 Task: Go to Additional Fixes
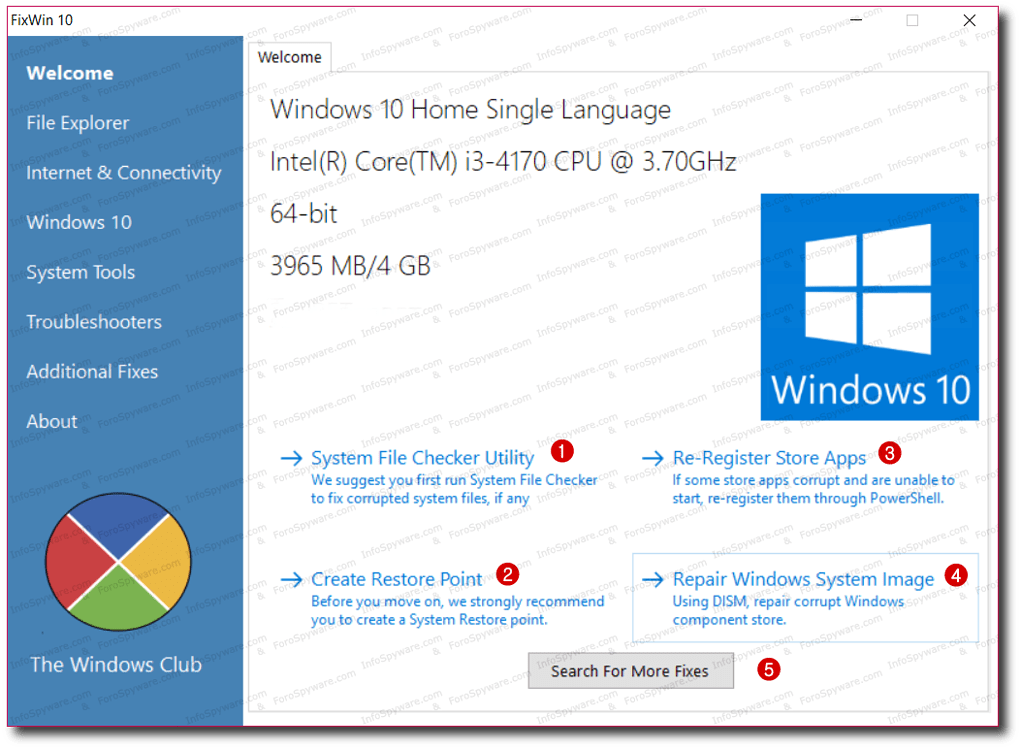[x=92, y=372]
